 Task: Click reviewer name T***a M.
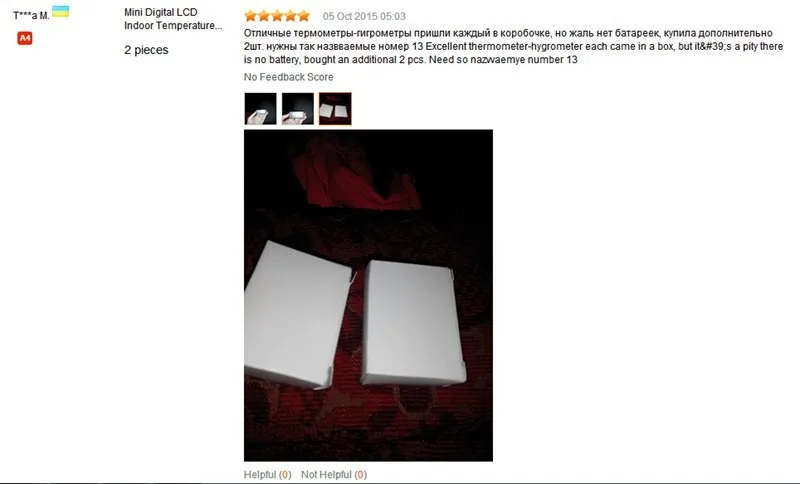pyautogui.click(x=31, y=15)
